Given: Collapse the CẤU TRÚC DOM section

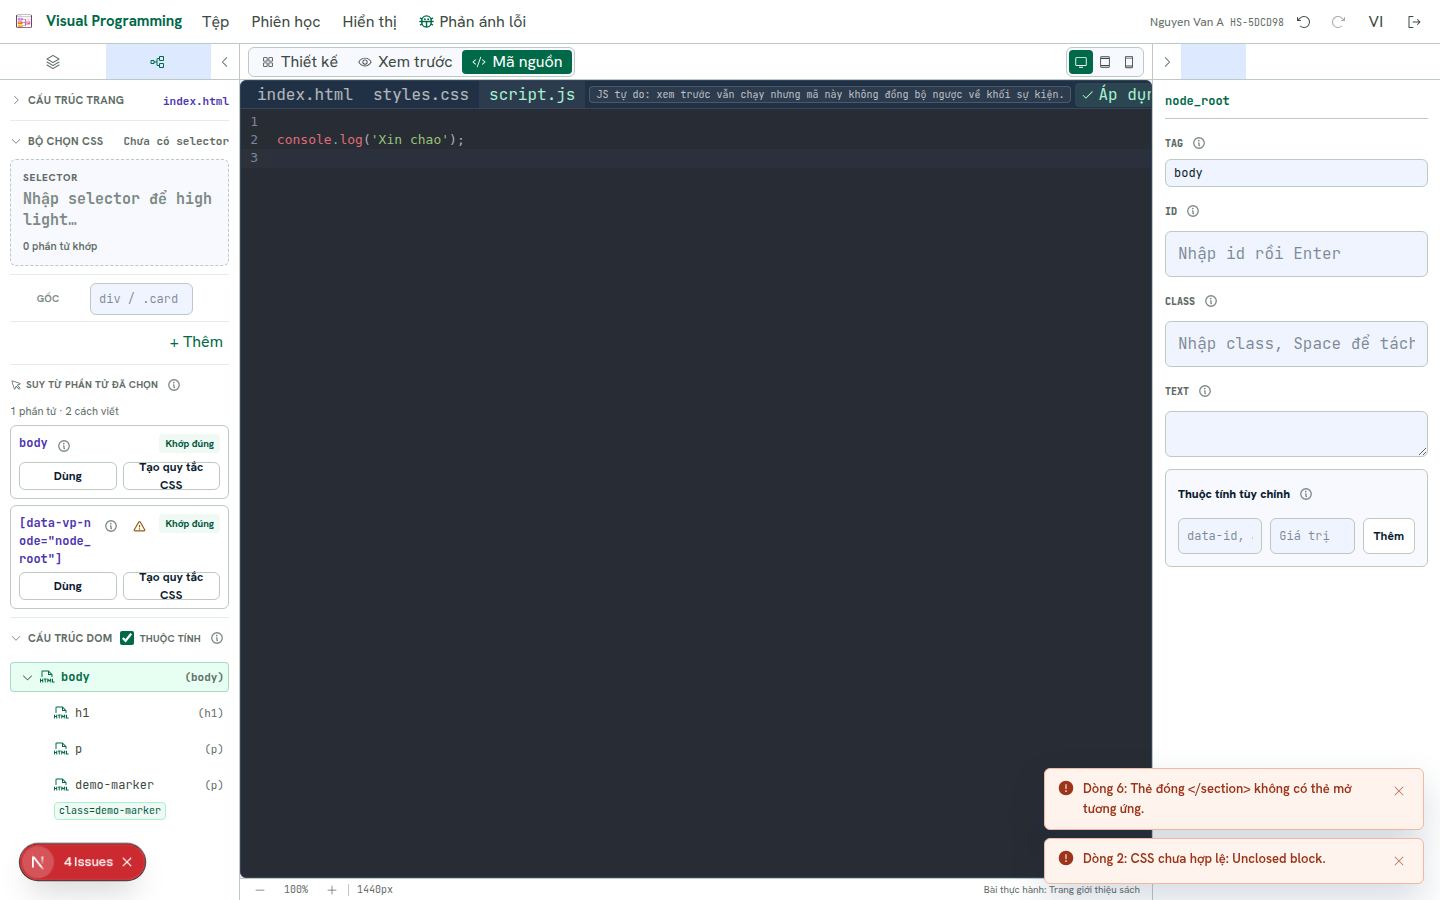Looking at the screenshot, I should click(x=16, y=638).
